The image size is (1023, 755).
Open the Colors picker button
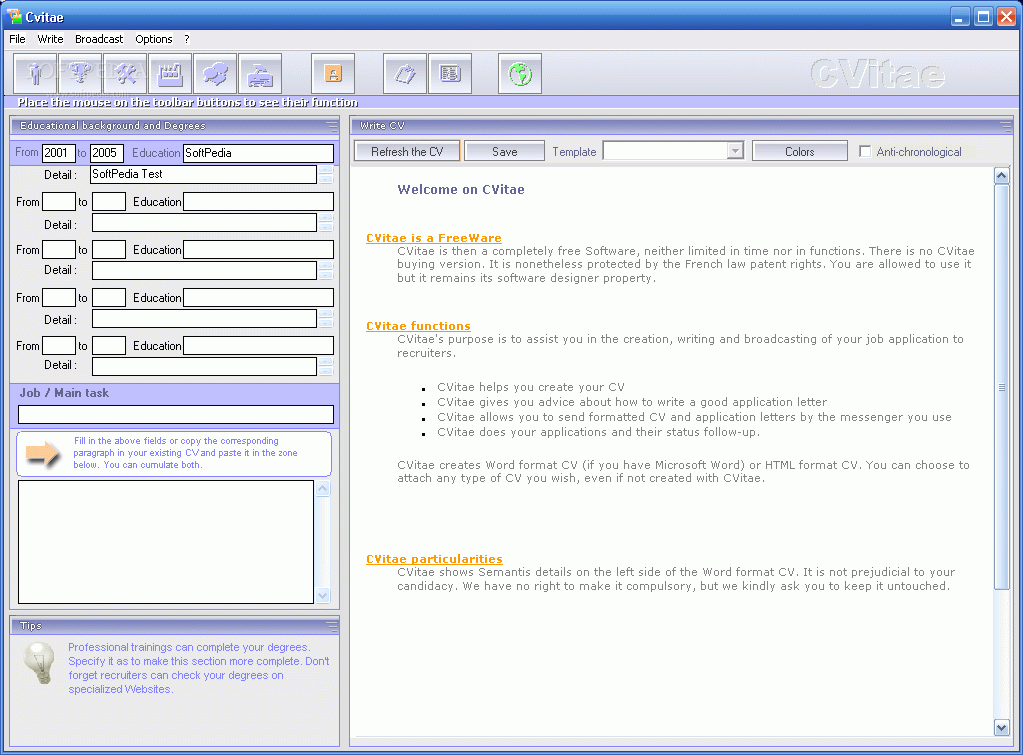click(x=799, y=152)
